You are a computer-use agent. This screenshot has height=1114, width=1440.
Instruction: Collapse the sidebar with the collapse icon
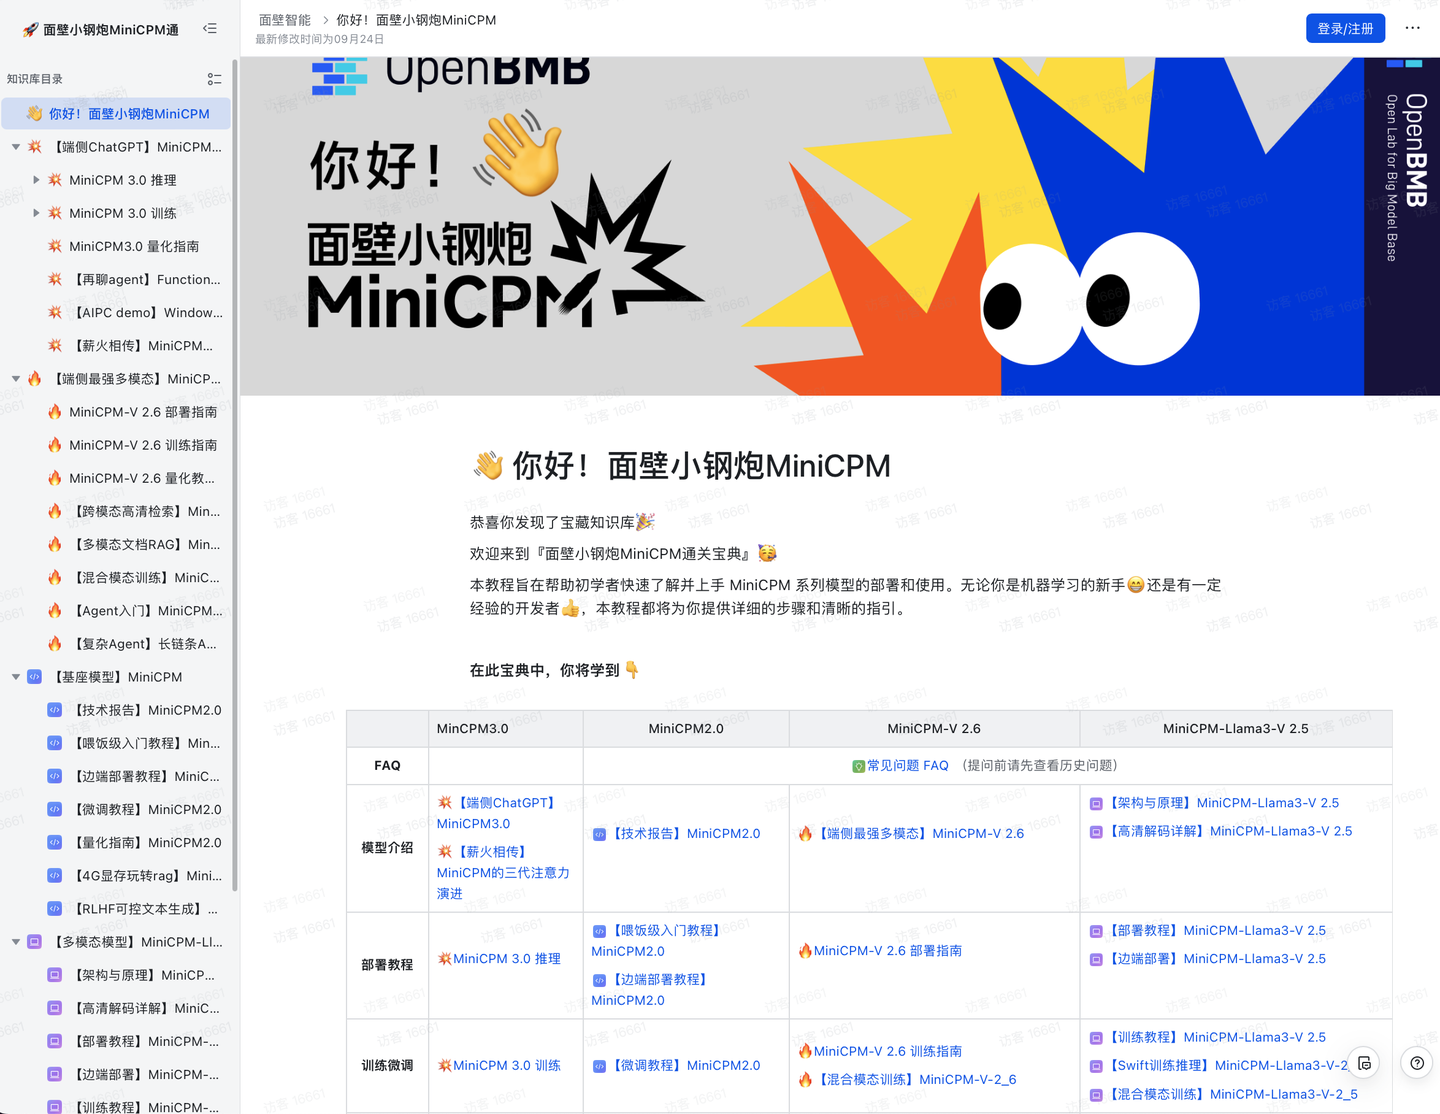(x=210, y=28)
